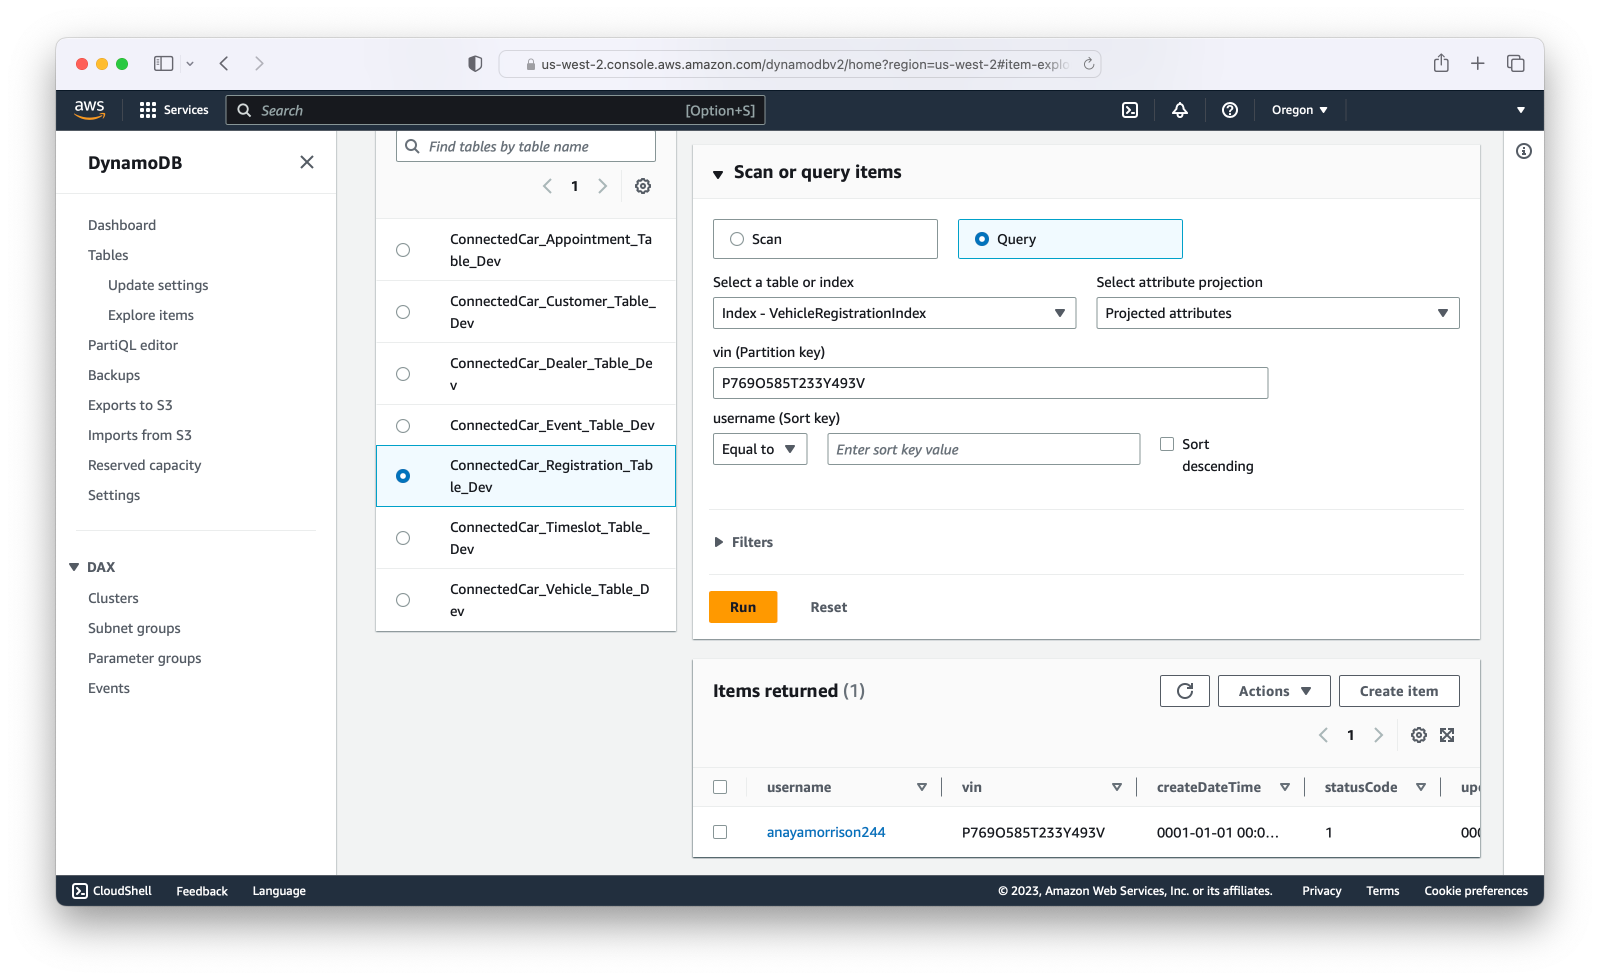The height and width of the screenshot is (980, 1600).
Task: Open Dashboard in the DynamoDB sidebar
Action: tap(122, 225)
